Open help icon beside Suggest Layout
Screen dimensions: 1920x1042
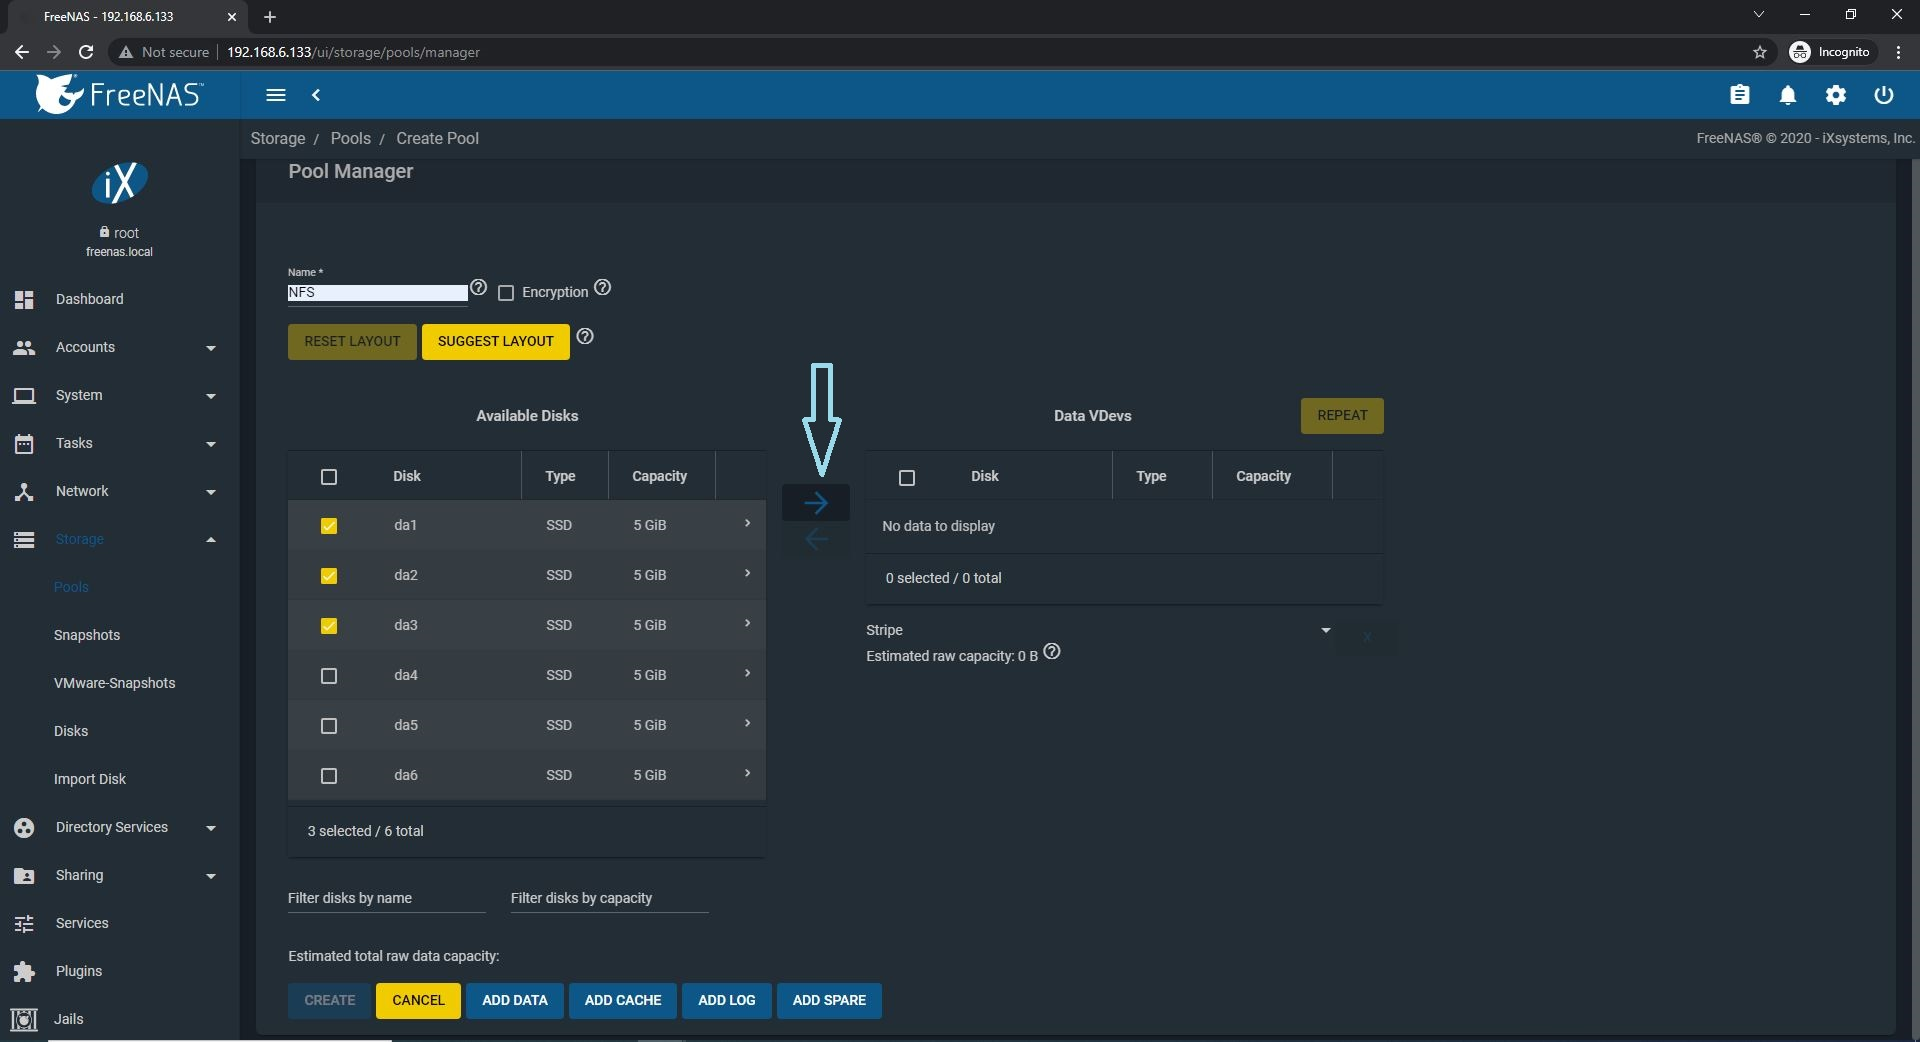click(585, 337)
